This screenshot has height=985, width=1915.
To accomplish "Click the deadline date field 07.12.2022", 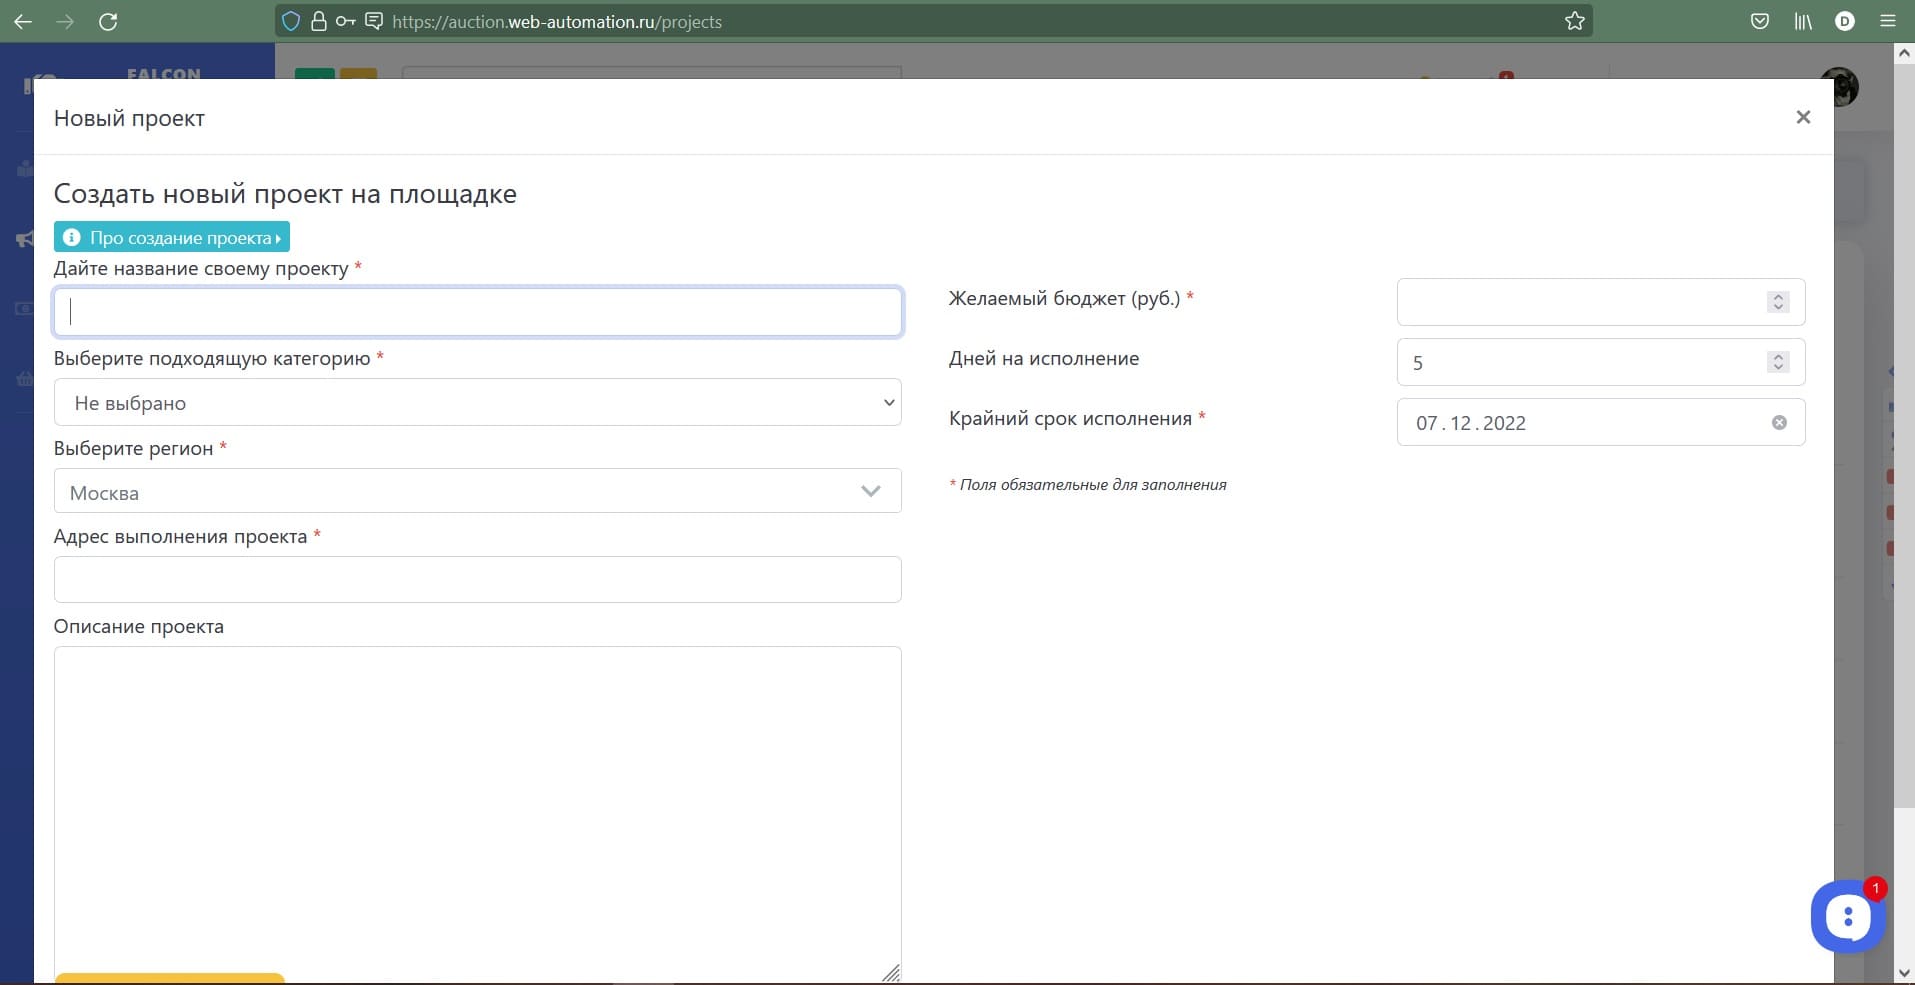I will click(x=1580, y=423).
